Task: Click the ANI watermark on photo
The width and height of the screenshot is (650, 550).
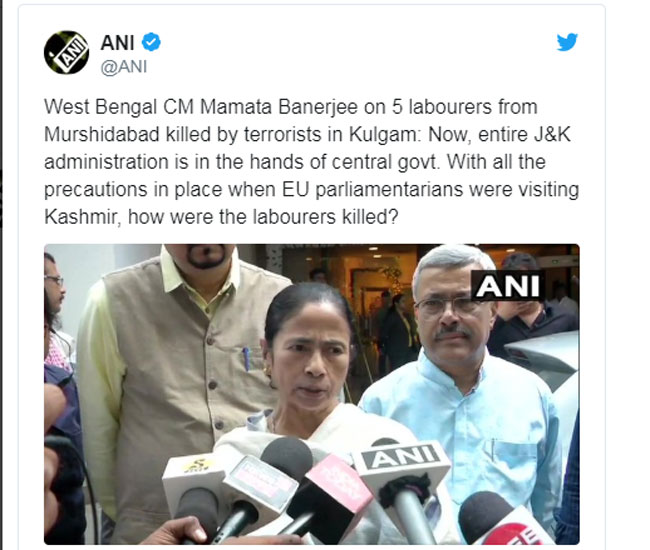Action: click(508, 286)
